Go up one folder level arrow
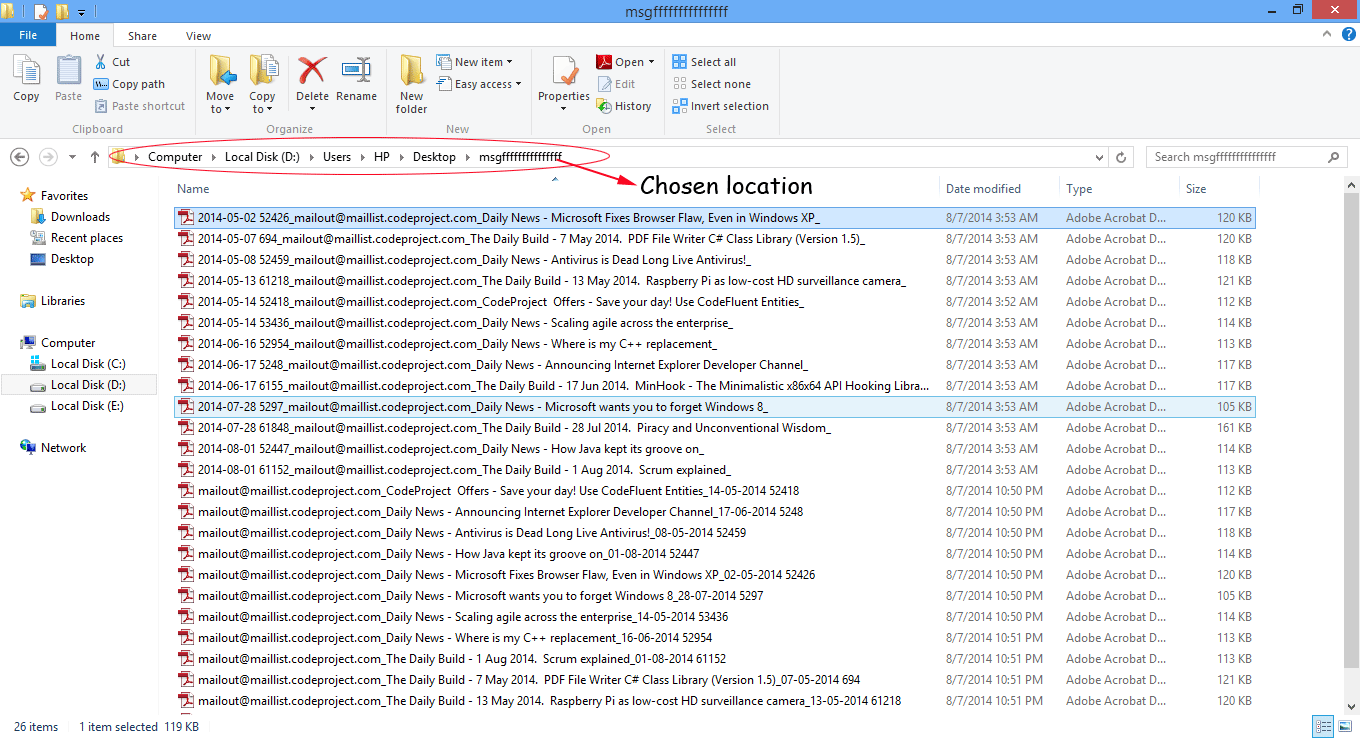 point(95,157)
